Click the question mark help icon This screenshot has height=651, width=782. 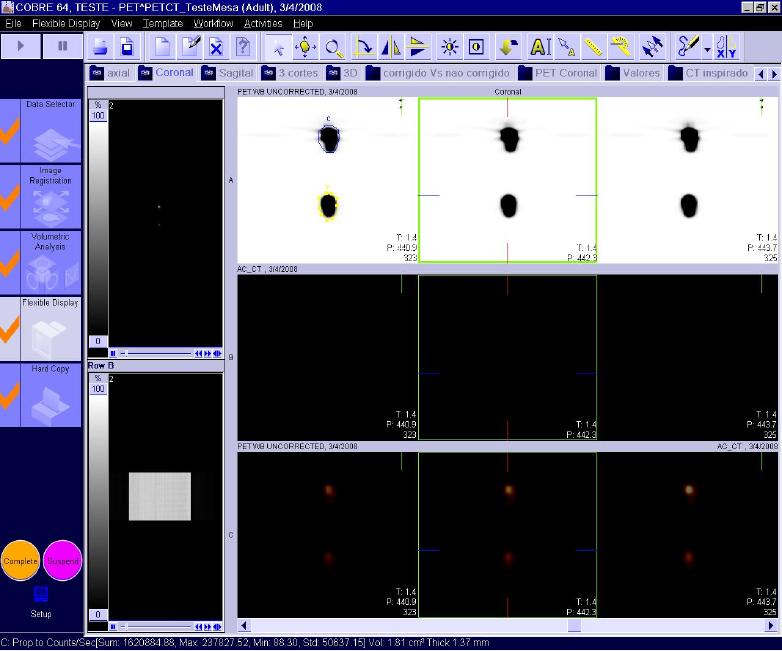[242, 47]
